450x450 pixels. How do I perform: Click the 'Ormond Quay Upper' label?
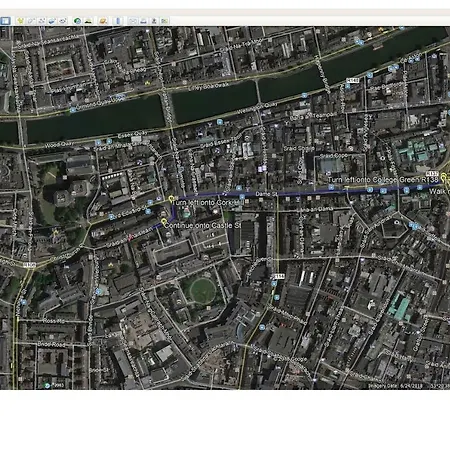[x=100, y=102]
